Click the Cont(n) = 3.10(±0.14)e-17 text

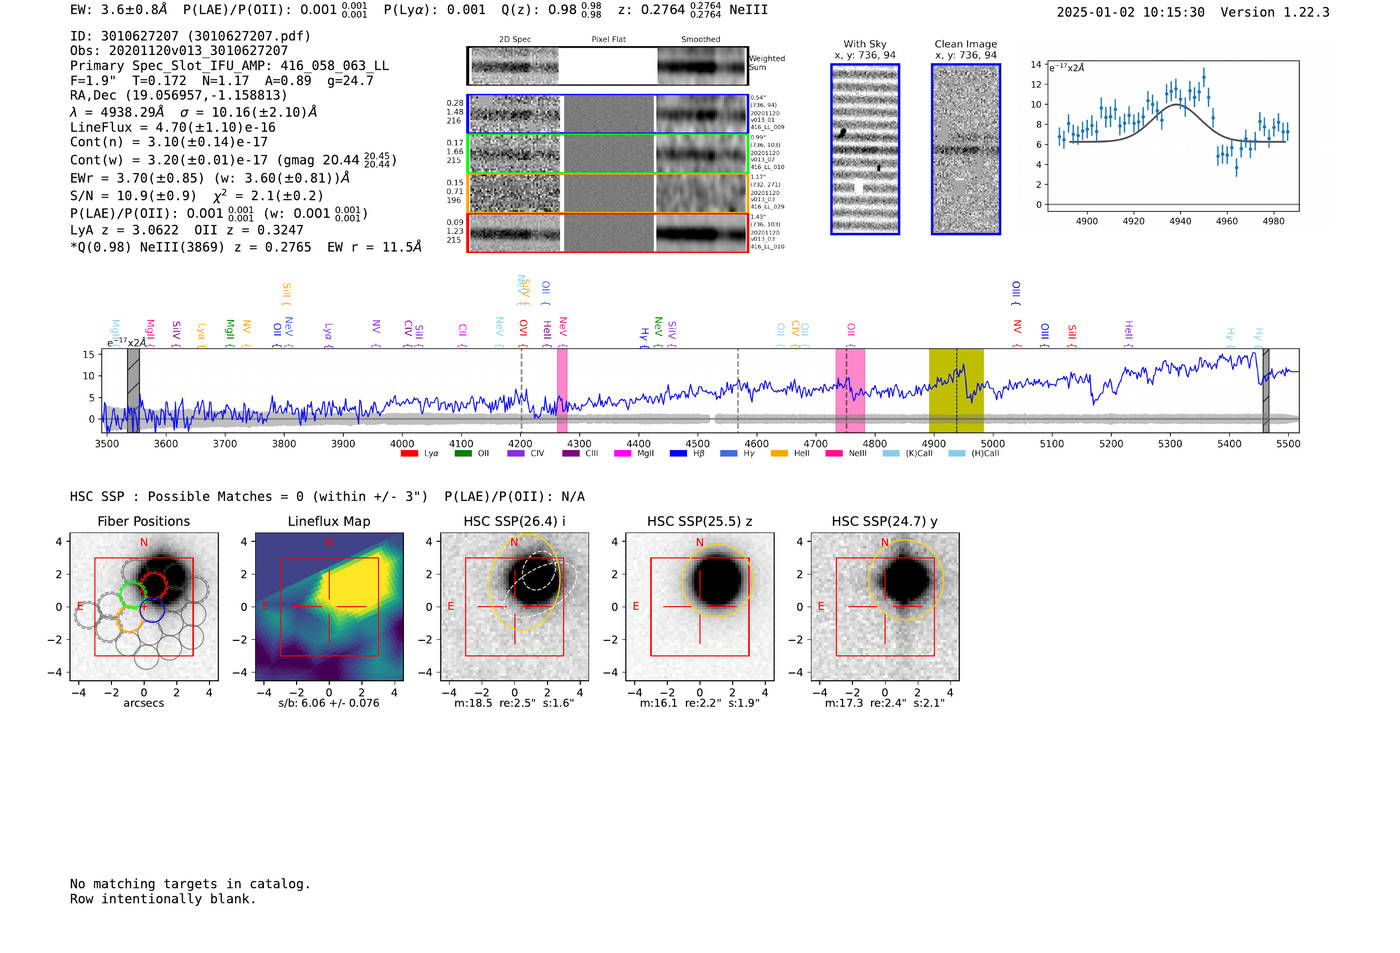(x=169, y=142)
